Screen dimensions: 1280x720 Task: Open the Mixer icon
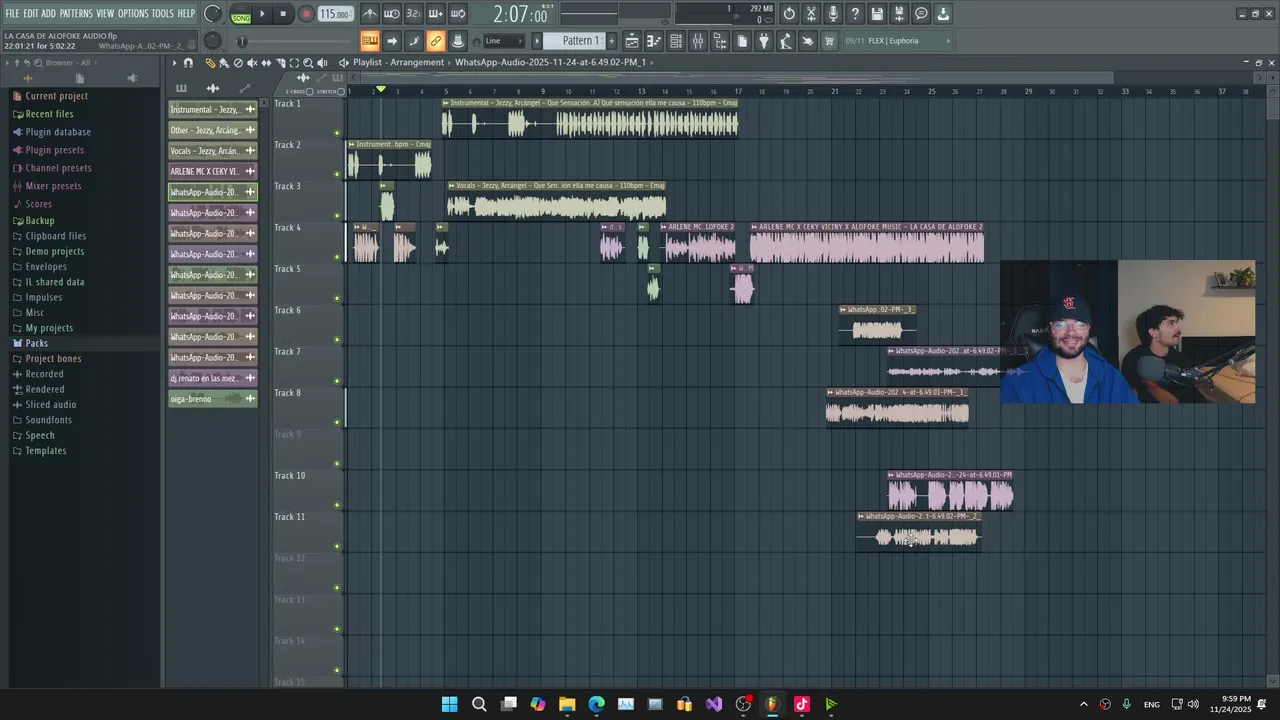click(698, 41)
